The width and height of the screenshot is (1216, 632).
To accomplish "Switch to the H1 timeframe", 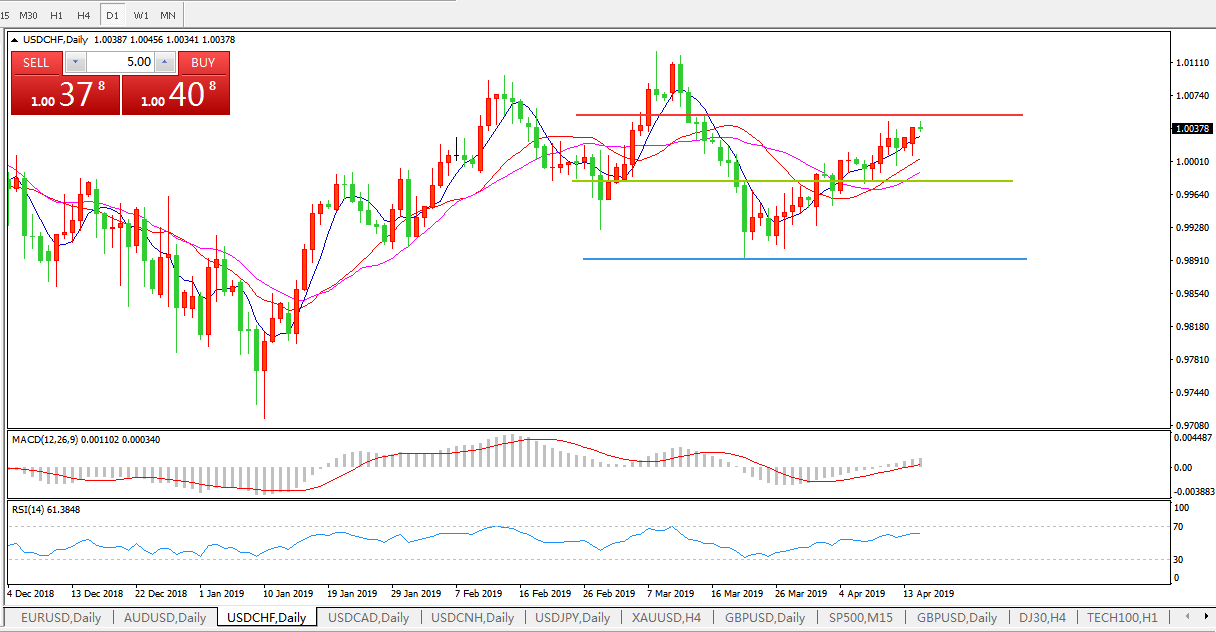I will (x=57, y=15).
